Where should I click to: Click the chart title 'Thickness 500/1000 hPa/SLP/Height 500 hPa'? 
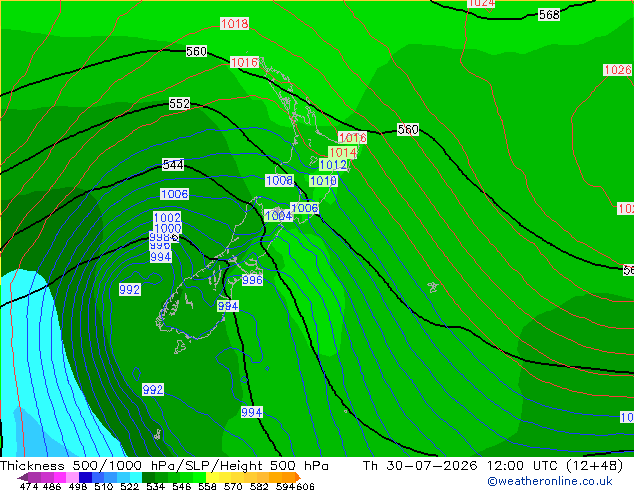[164, 466]
